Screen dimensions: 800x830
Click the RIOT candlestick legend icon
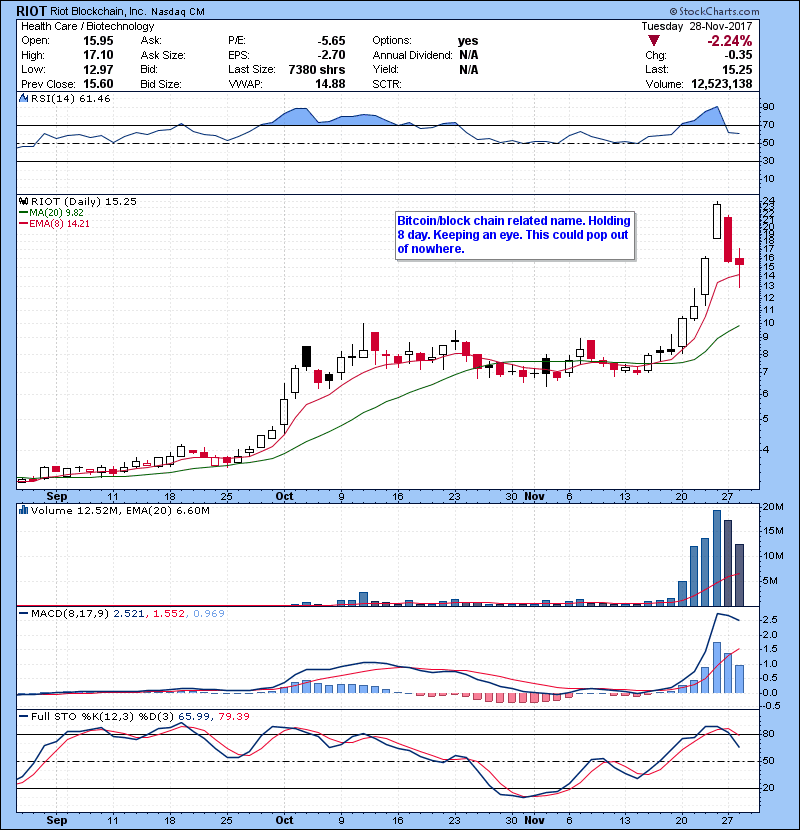pos(23,202)
